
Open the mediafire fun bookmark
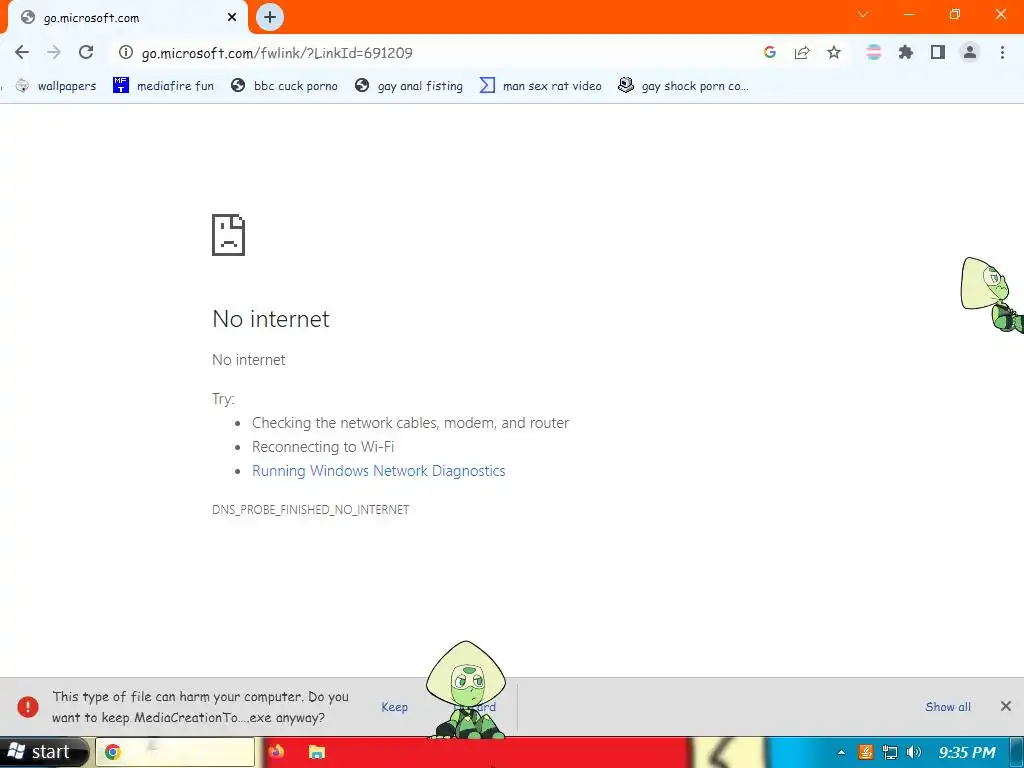pyautogui.click(x=163, y=86)
